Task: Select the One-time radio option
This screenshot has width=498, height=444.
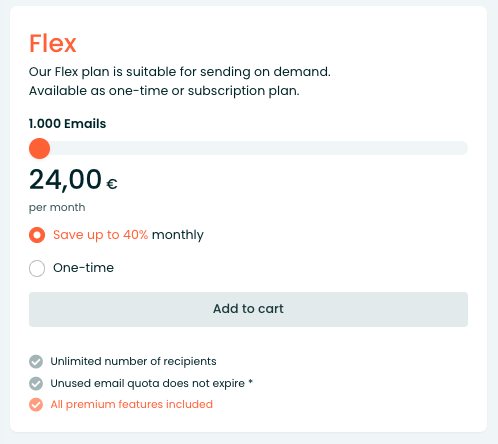Action: click(x=37, y=268)
